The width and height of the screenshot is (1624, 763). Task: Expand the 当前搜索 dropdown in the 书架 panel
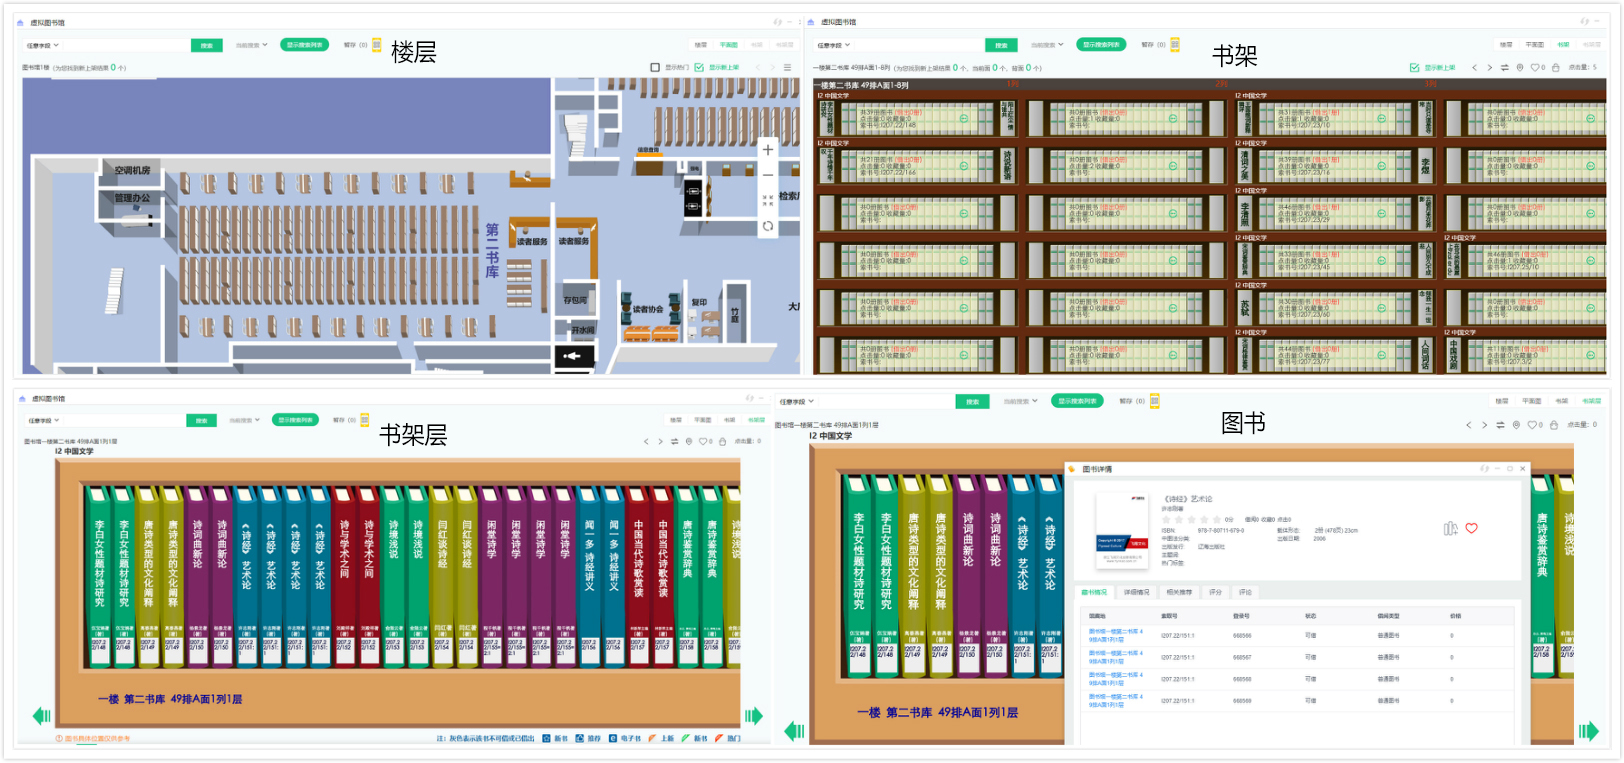pos(1047,45)
